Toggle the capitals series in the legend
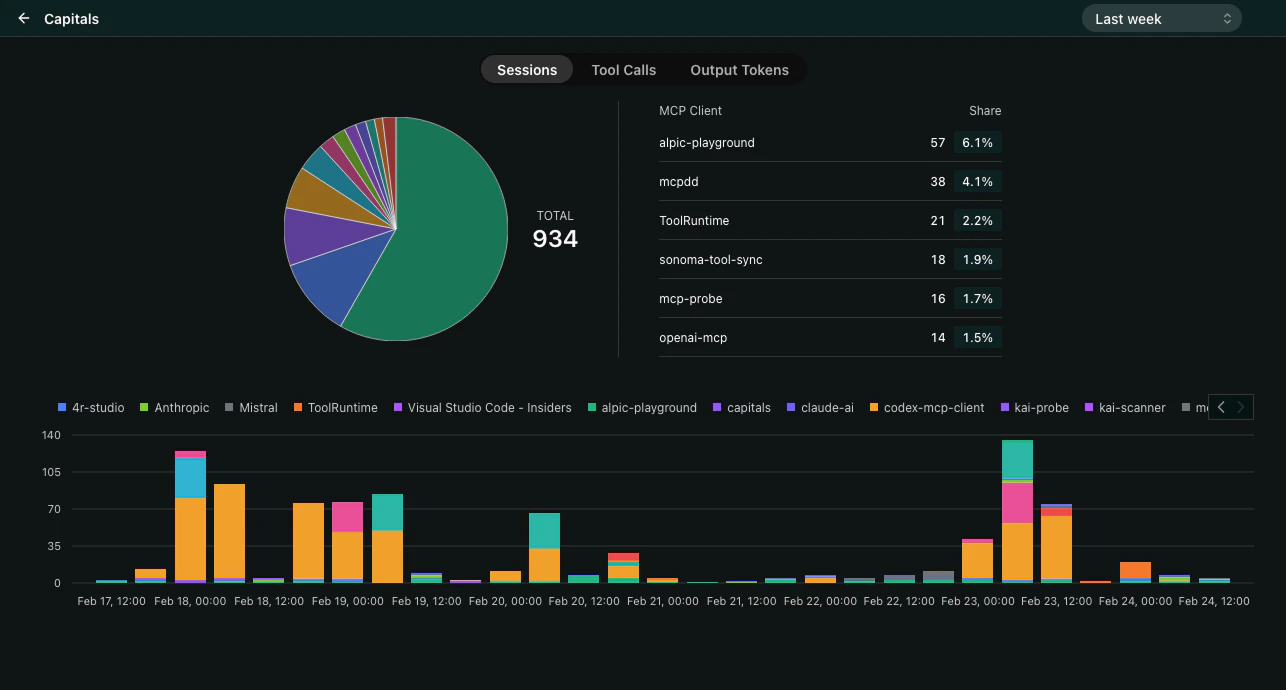The height and width of the screenshot is (690, 1286). coord(717,407)
